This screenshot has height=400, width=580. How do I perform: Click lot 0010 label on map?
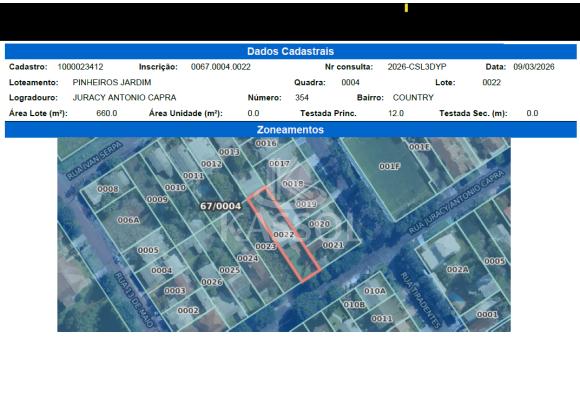point(175,188)
